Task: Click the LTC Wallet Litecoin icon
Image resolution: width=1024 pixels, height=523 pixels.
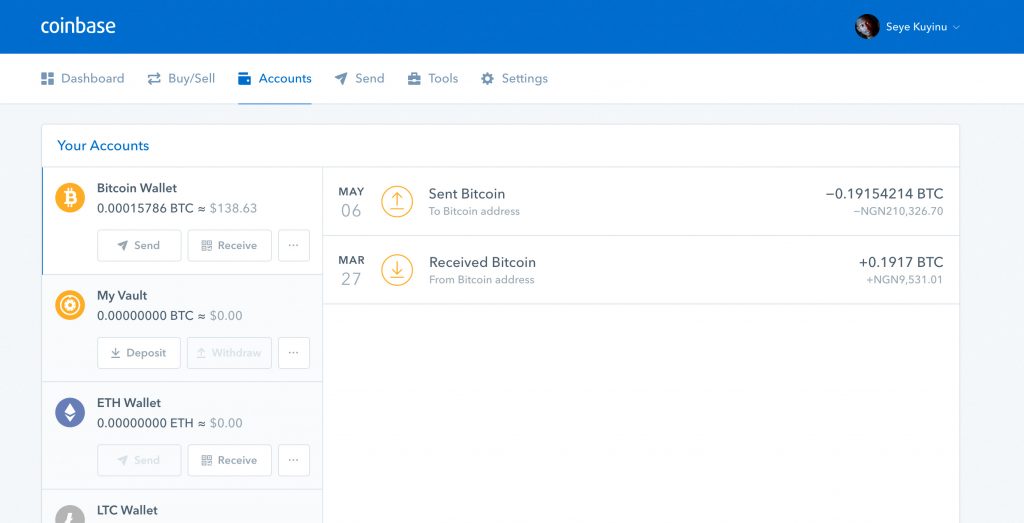Action: [x=70, y=515]
